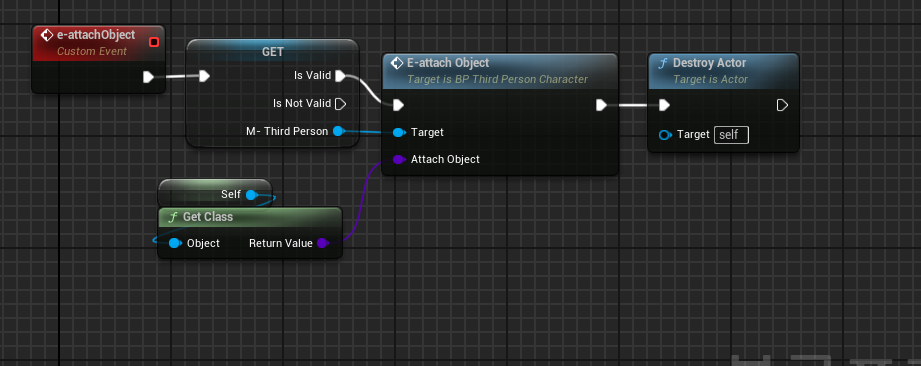921x366 pixels.
Task: Click the exec output pin of e-attachObject event
Action: point(148,76)
